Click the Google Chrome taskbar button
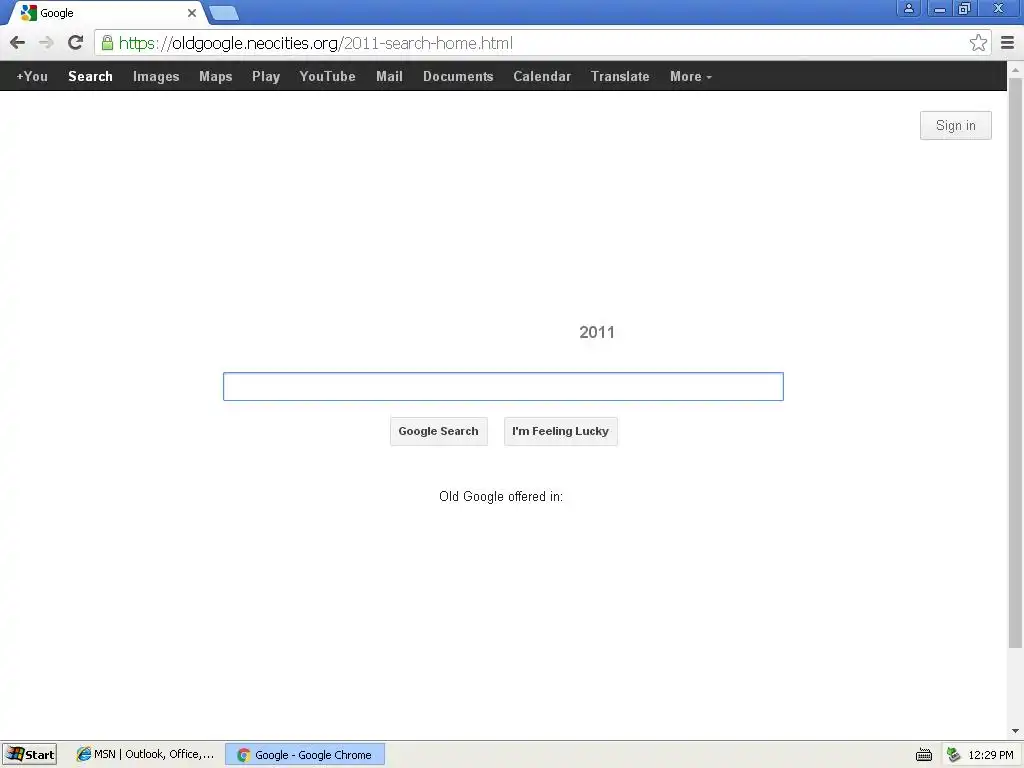Image resolution: width=1024 pixels, height=768 pixels. point(305,754)
